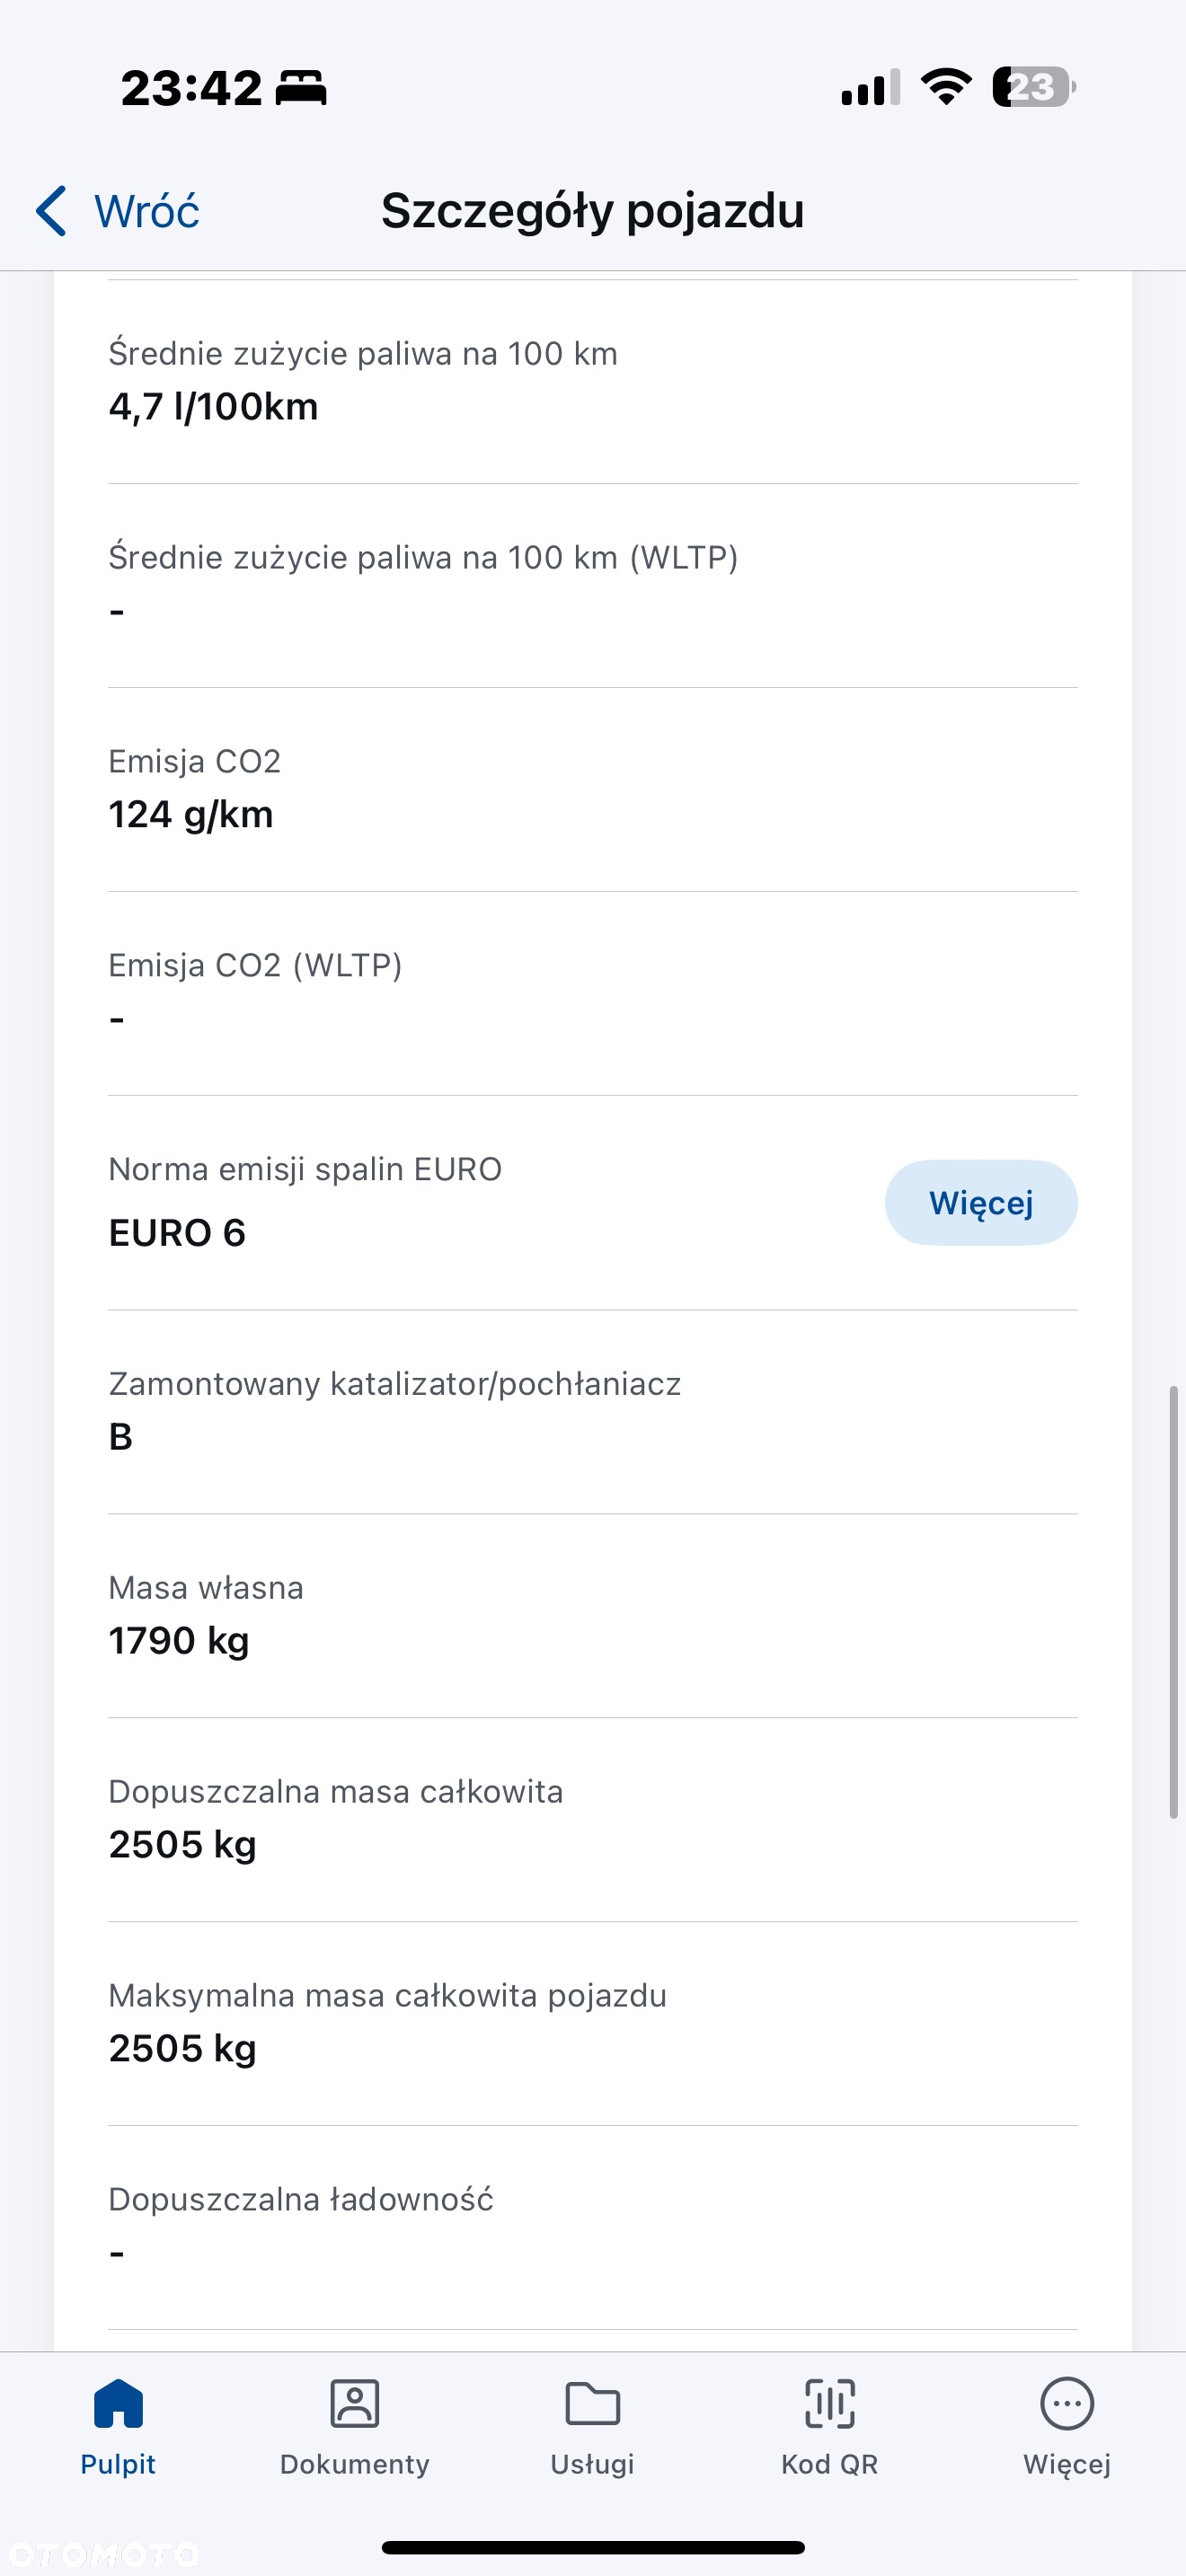
Task: Open the Usługi folder icon
Action: point(593,2403)
